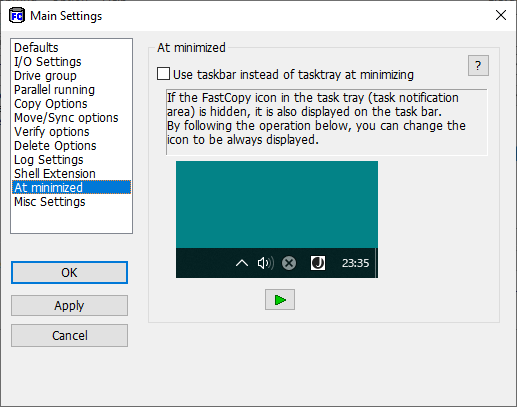The image size is (517, 407).
Task: Click the Cancel button
Action: 69,336
